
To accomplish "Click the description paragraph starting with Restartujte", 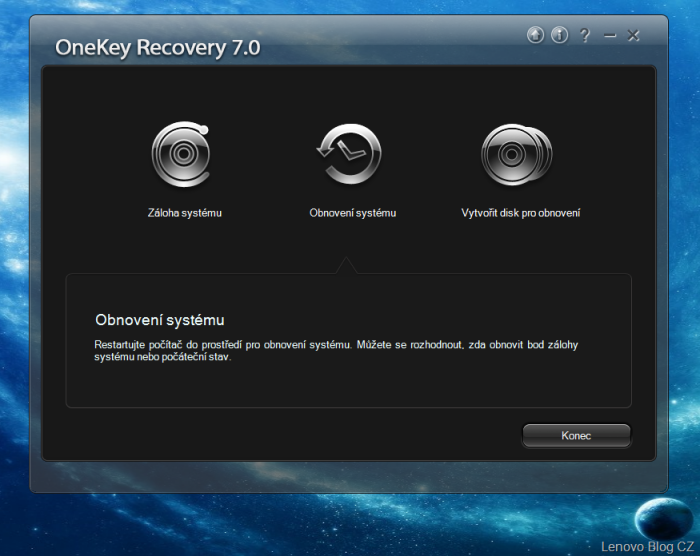I will [x=336, y=351].
